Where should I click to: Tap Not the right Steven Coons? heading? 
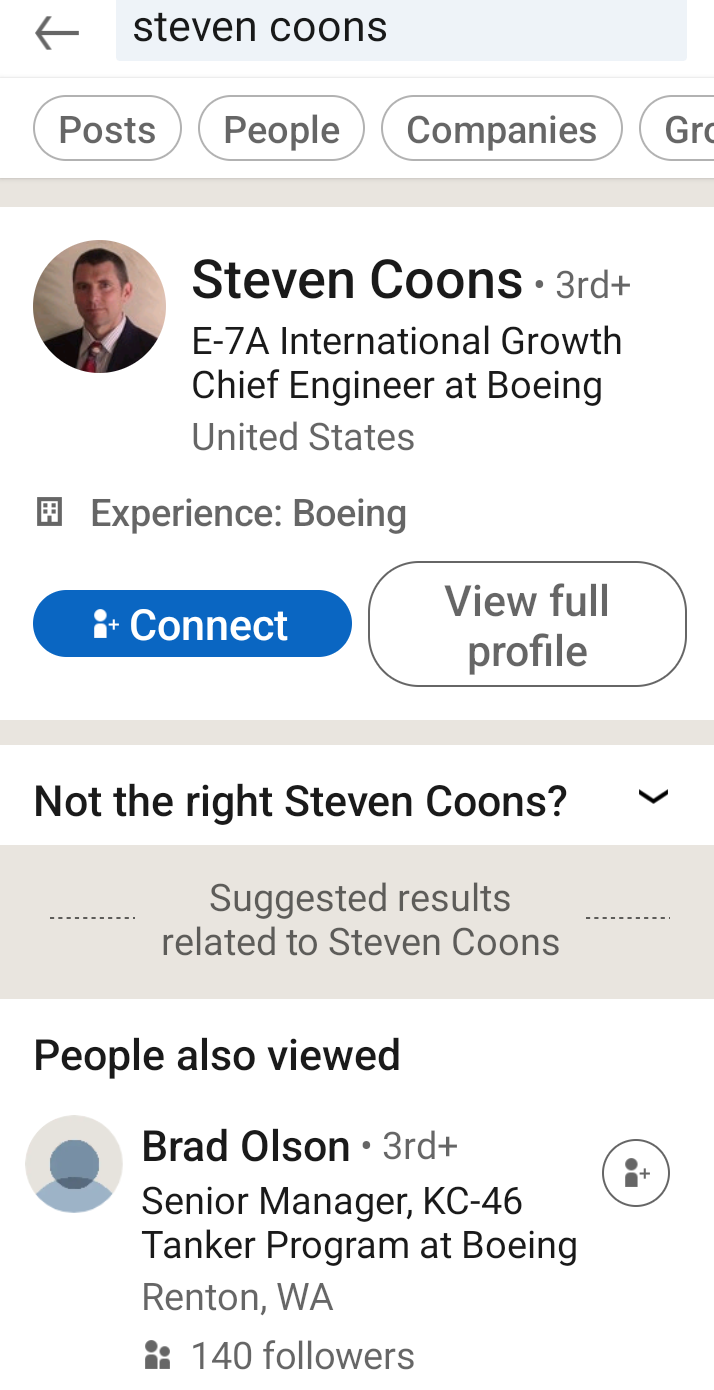pos(300,801)
